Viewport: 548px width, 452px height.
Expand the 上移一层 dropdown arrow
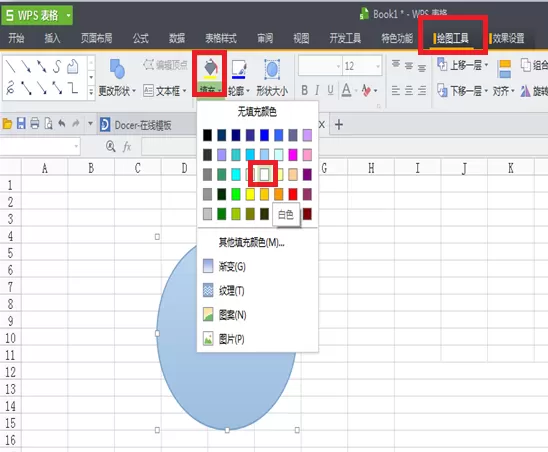[x=486, y=65]
